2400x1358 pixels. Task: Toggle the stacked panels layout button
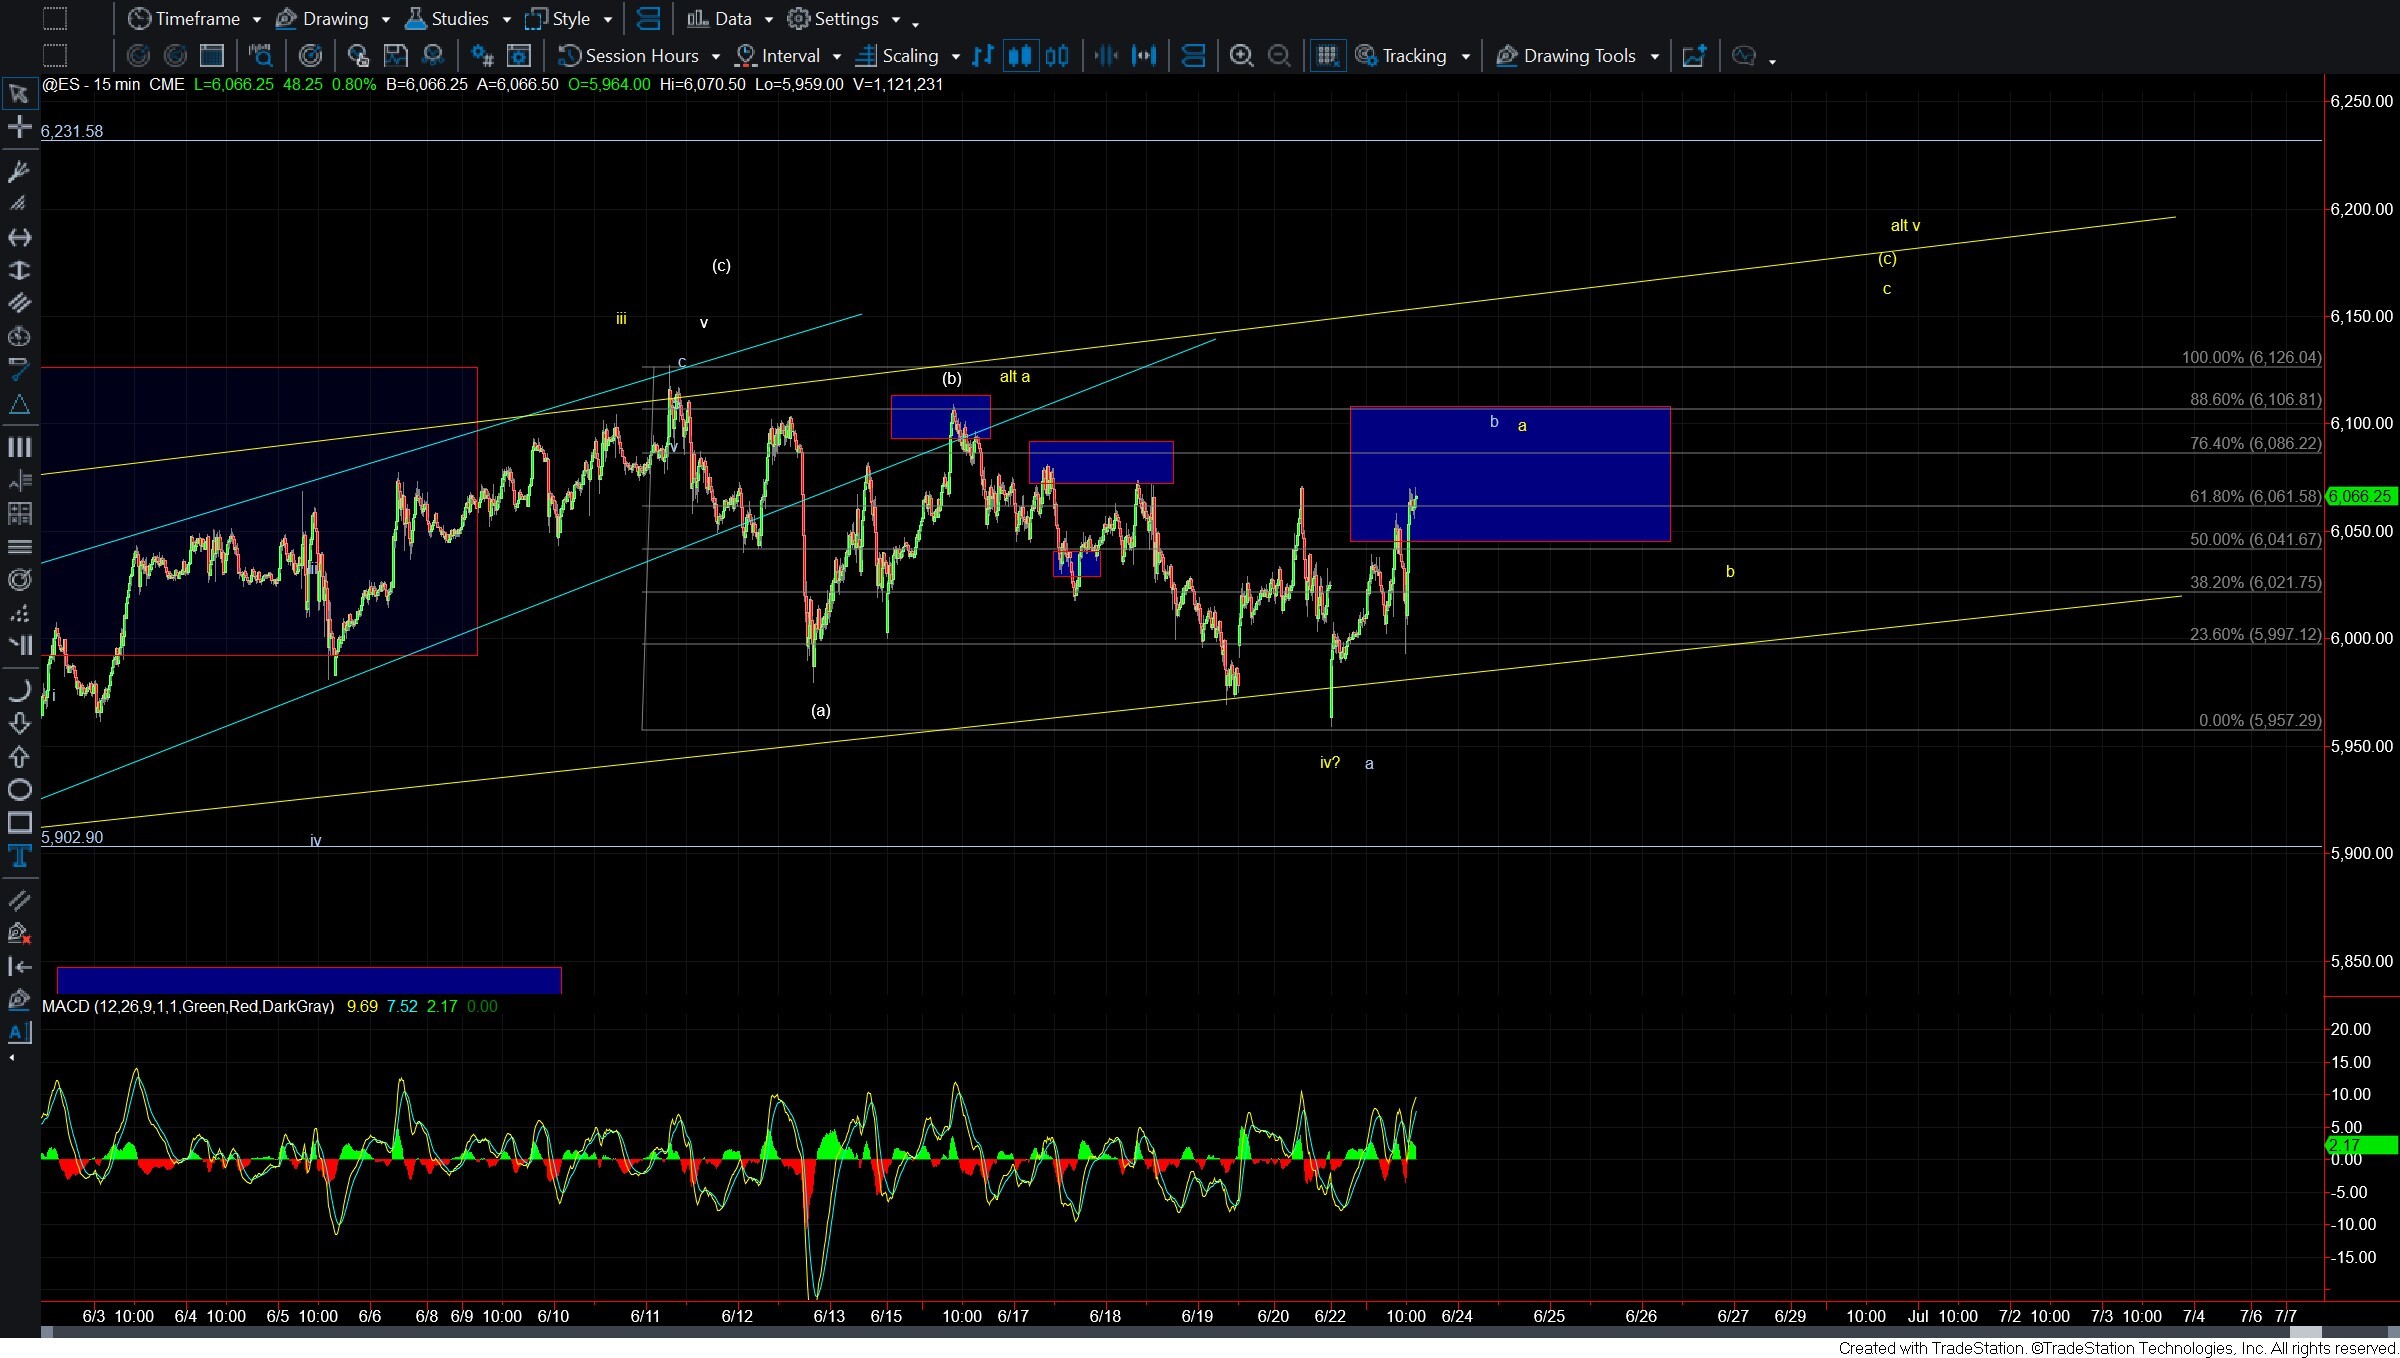(648, 19)
